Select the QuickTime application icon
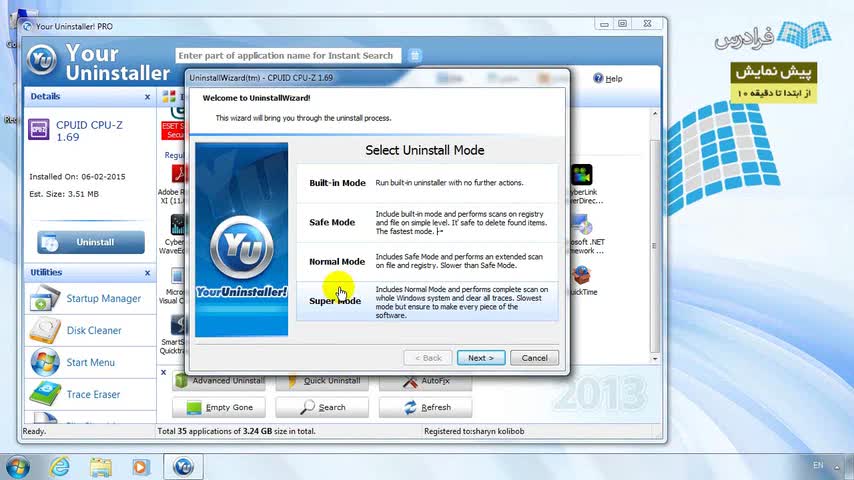This screenshot has height=480, width=854. tap(582, 276)
